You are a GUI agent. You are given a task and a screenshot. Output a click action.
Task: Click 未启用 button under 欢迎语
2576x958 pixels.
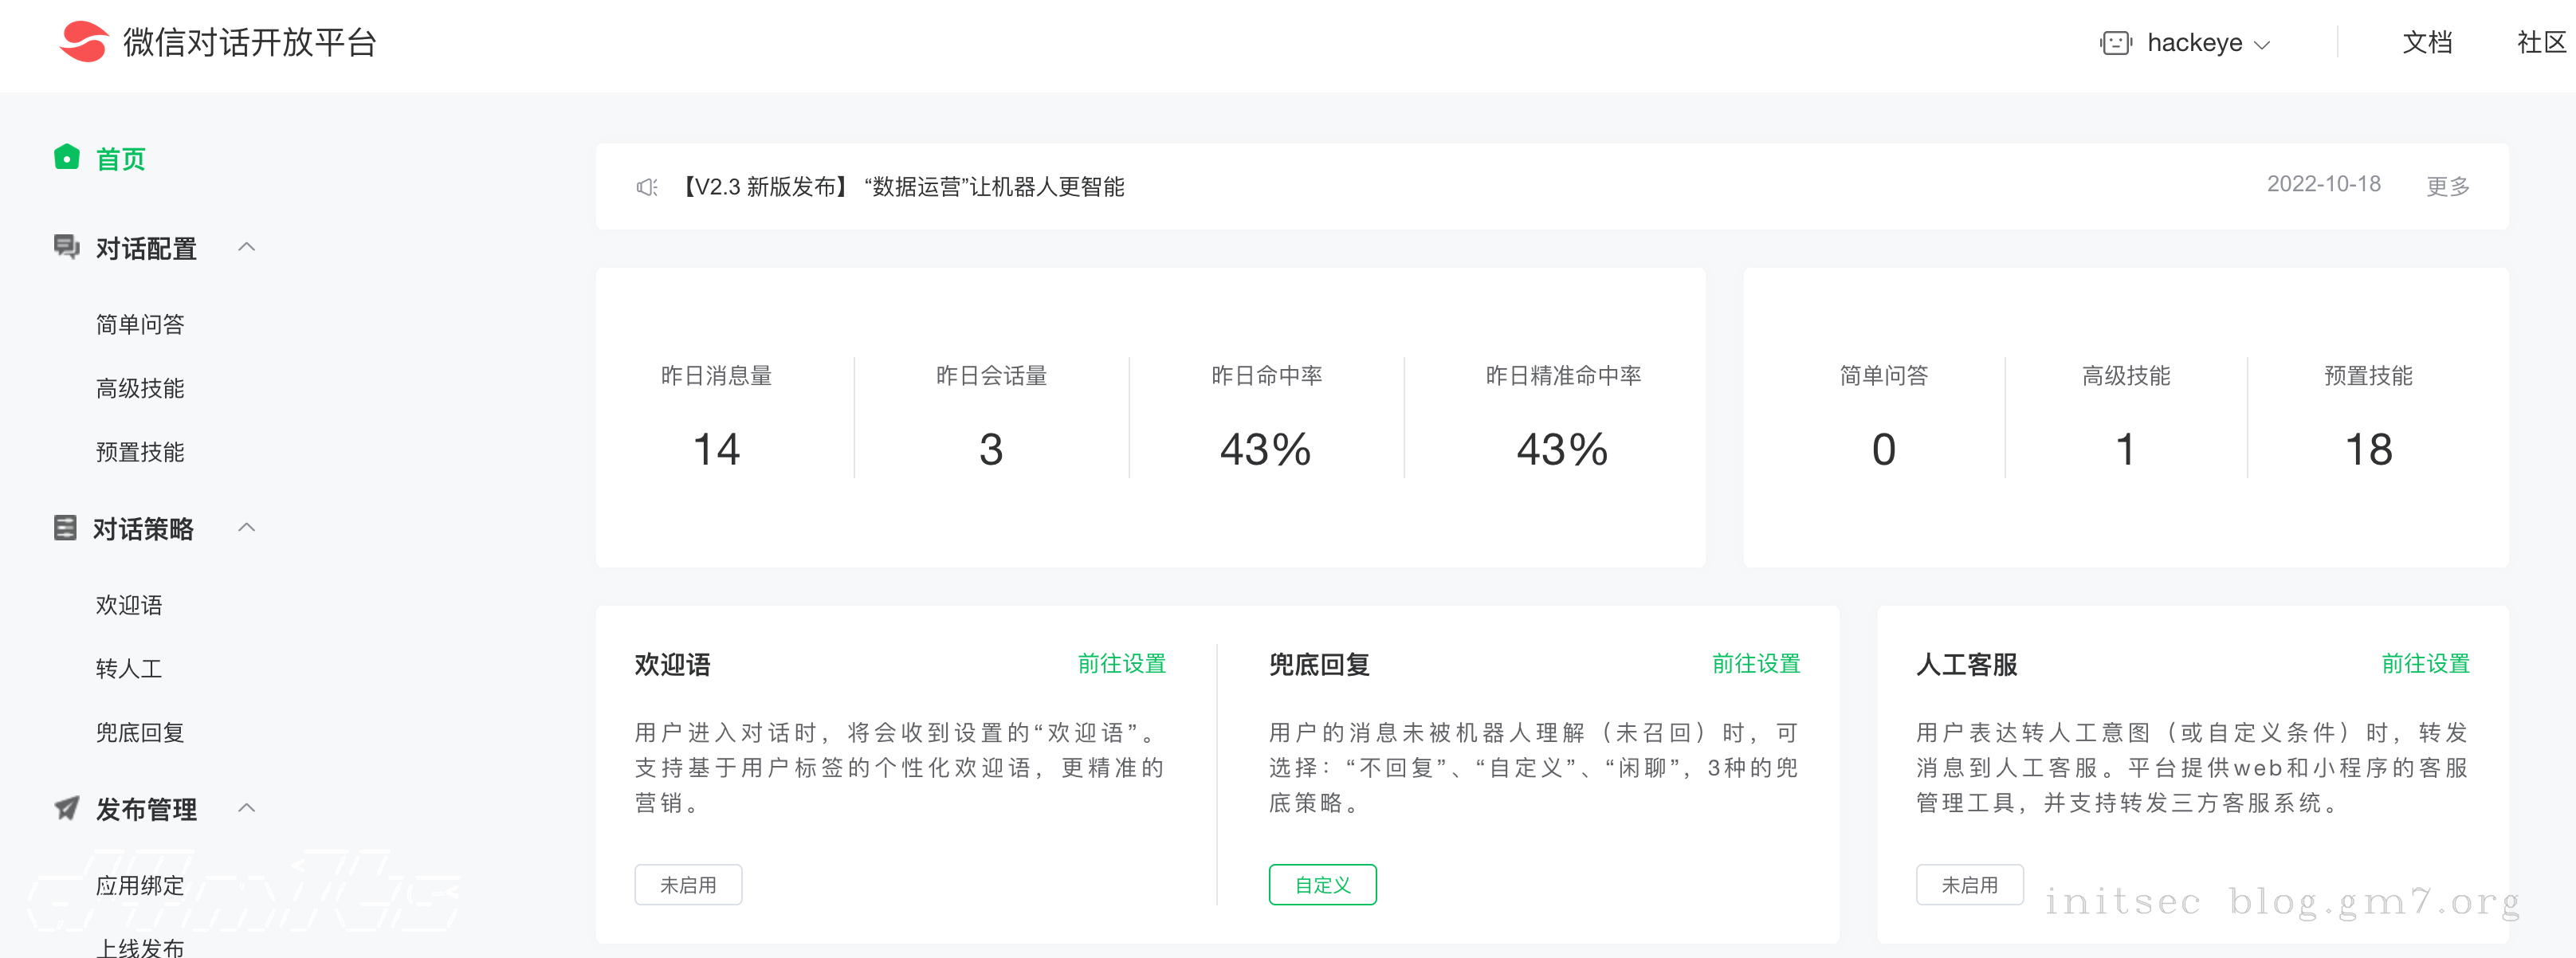[688, 885]
